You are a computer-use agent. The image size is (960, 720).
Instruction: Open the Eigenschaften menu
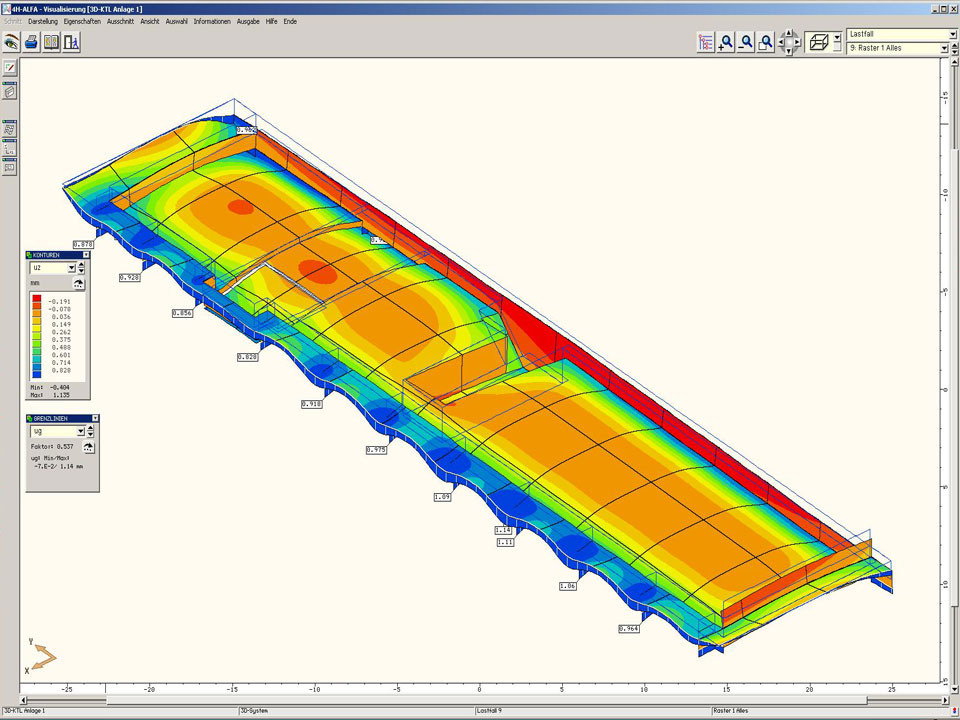click(x=82, y=21)
